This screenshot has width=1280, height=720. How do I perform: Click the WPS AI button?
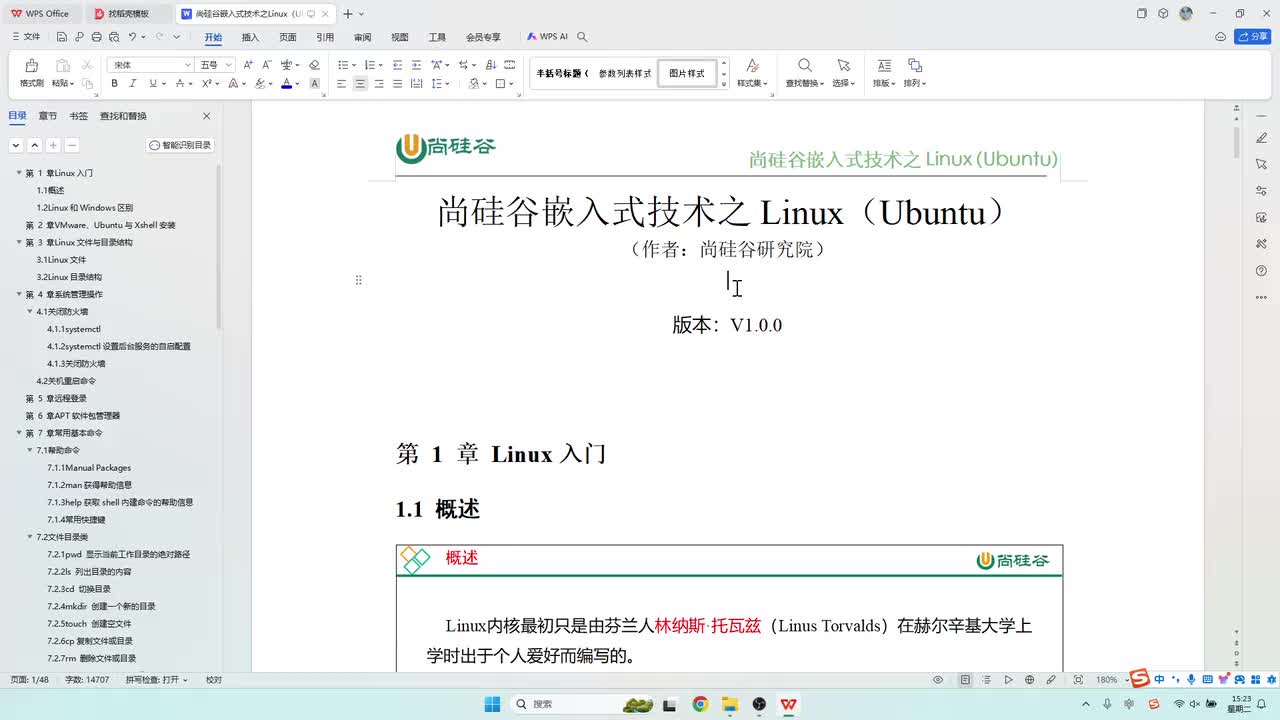click(x=547, y=37)
